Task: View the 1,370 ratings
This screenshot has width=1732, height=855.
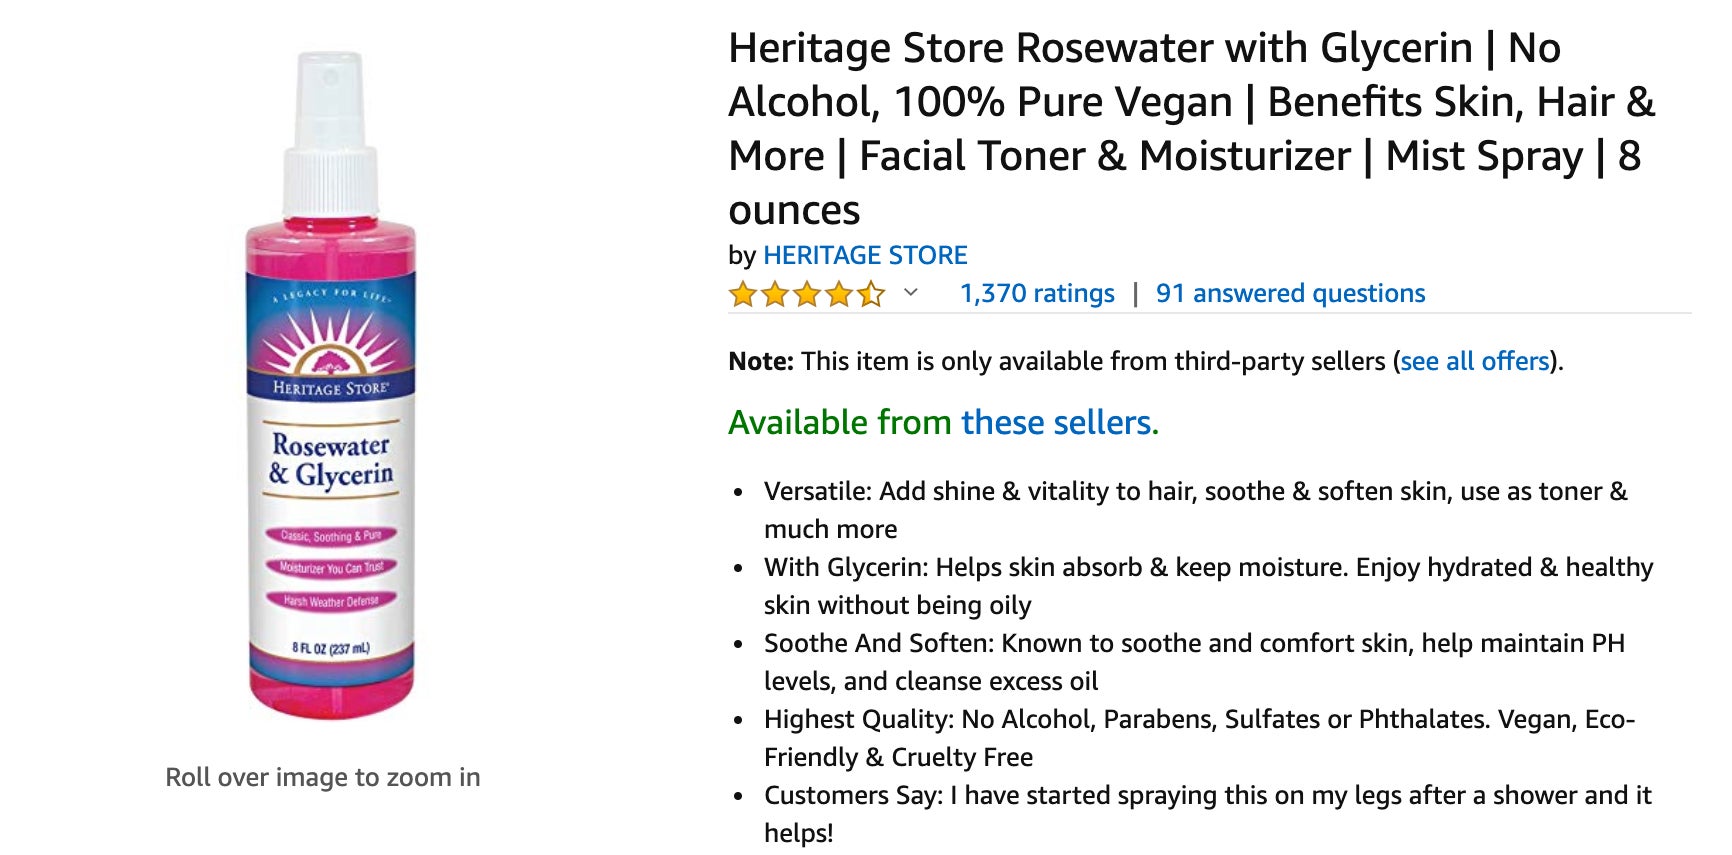Action: [1036, 293]
